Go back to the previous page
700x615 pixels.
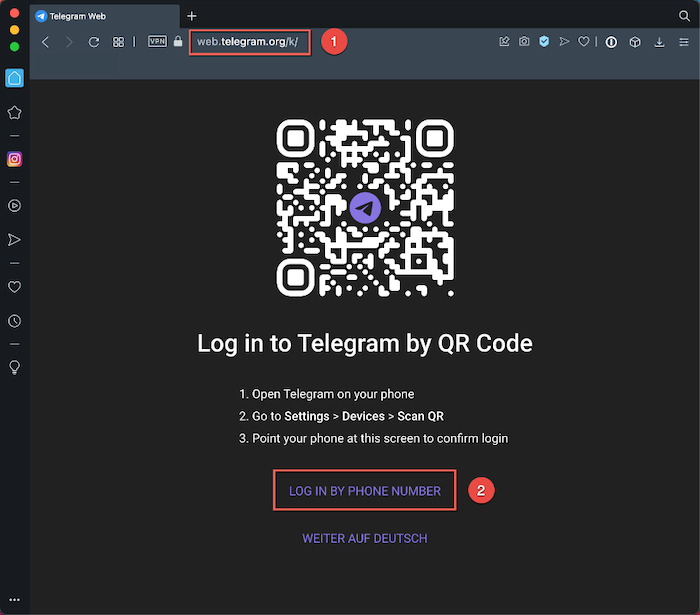click(45, 42)
